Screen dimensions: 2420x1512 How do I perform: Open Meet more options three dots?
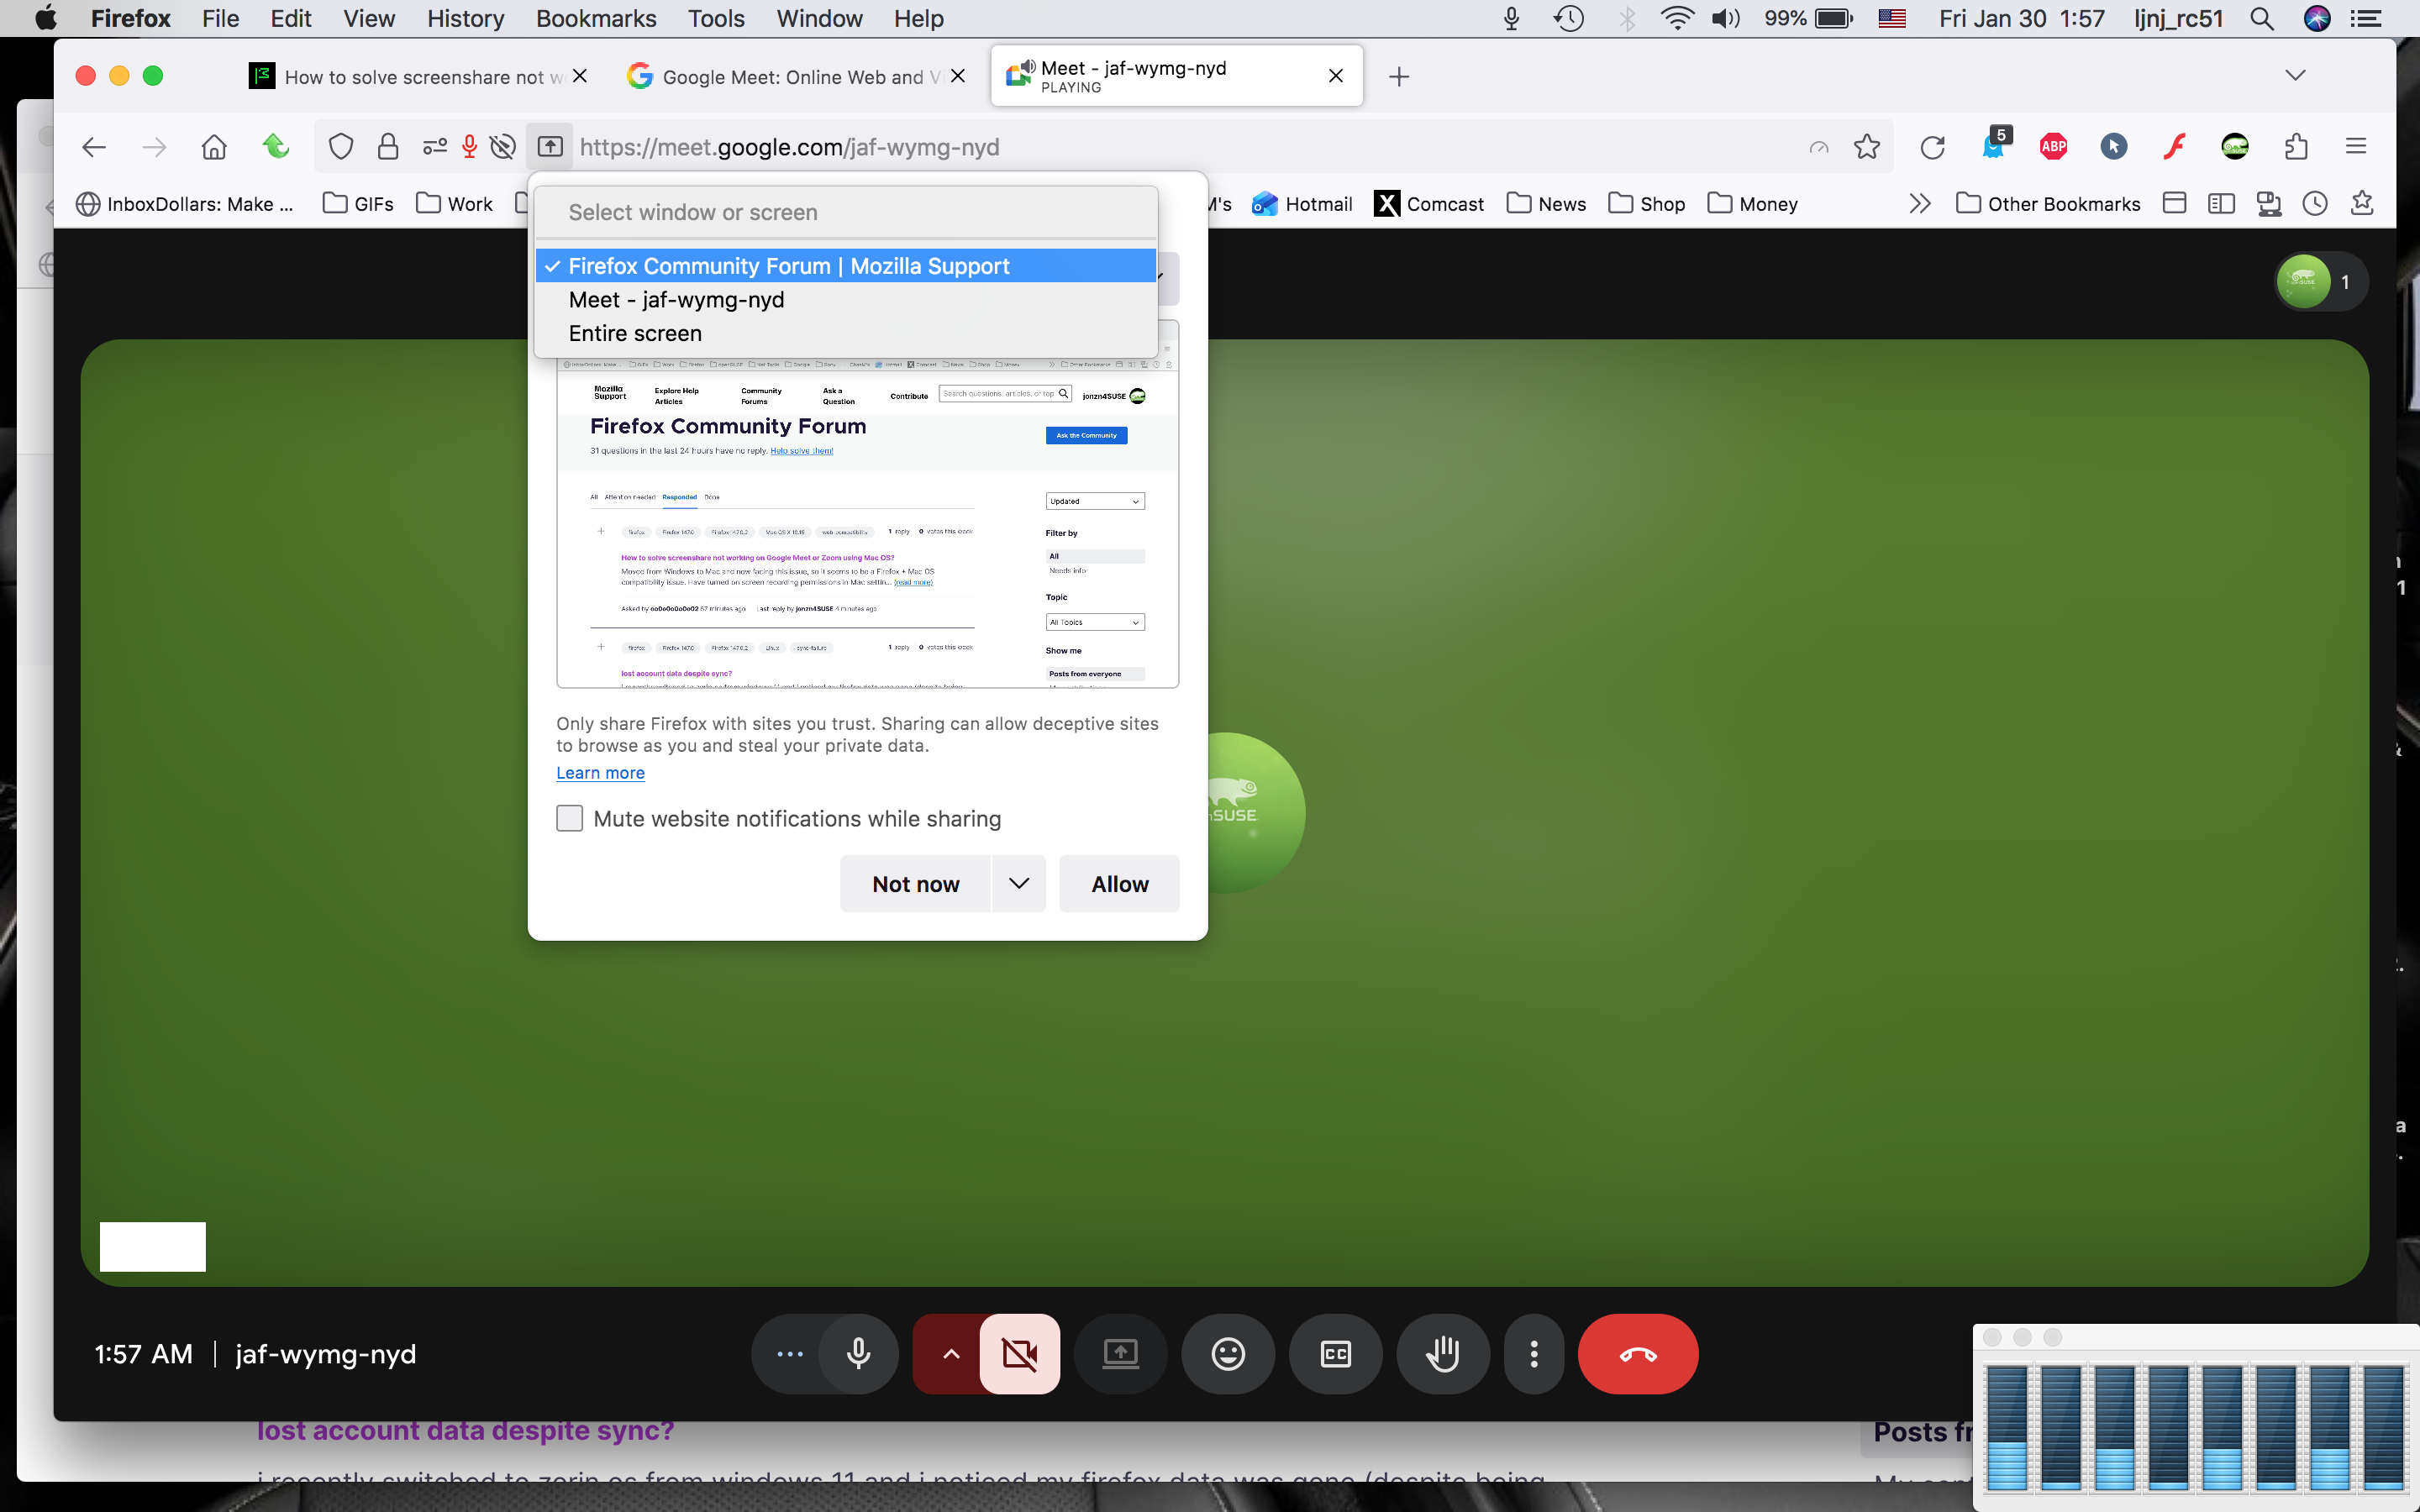pyautogui.click(x=1534, y=1354)
